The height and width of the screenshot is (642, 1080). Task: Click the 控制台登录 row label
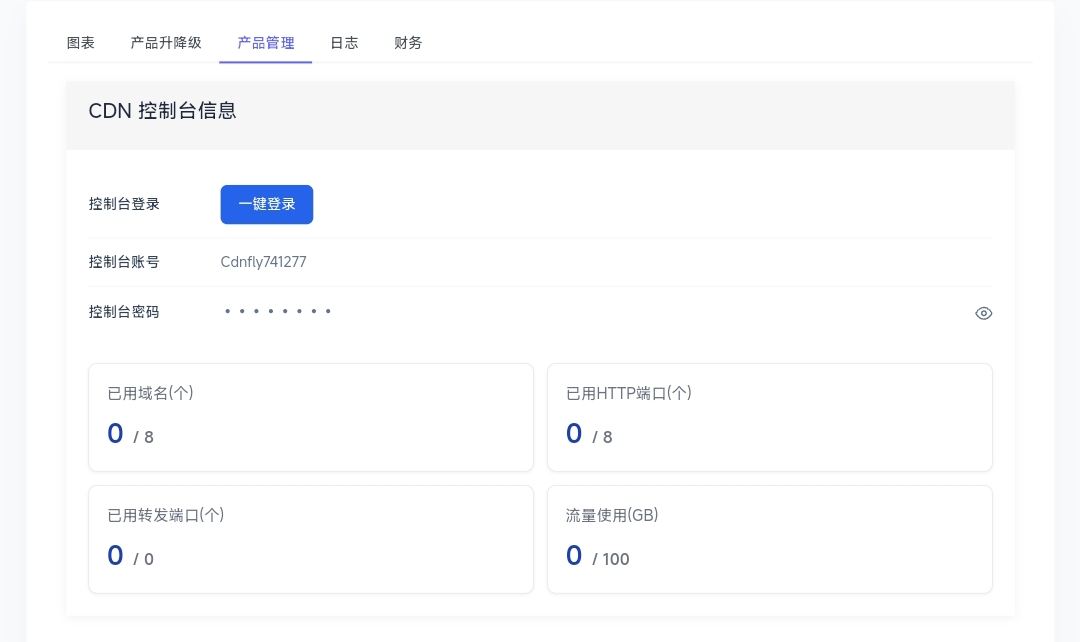click(x=123, y=204)
